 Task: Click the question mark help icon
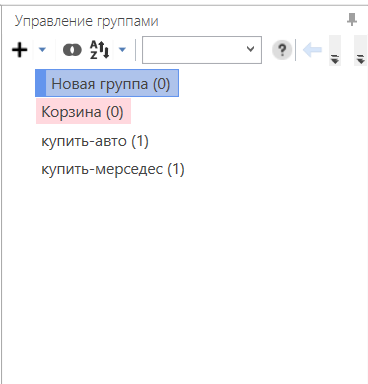click(282, 50)
